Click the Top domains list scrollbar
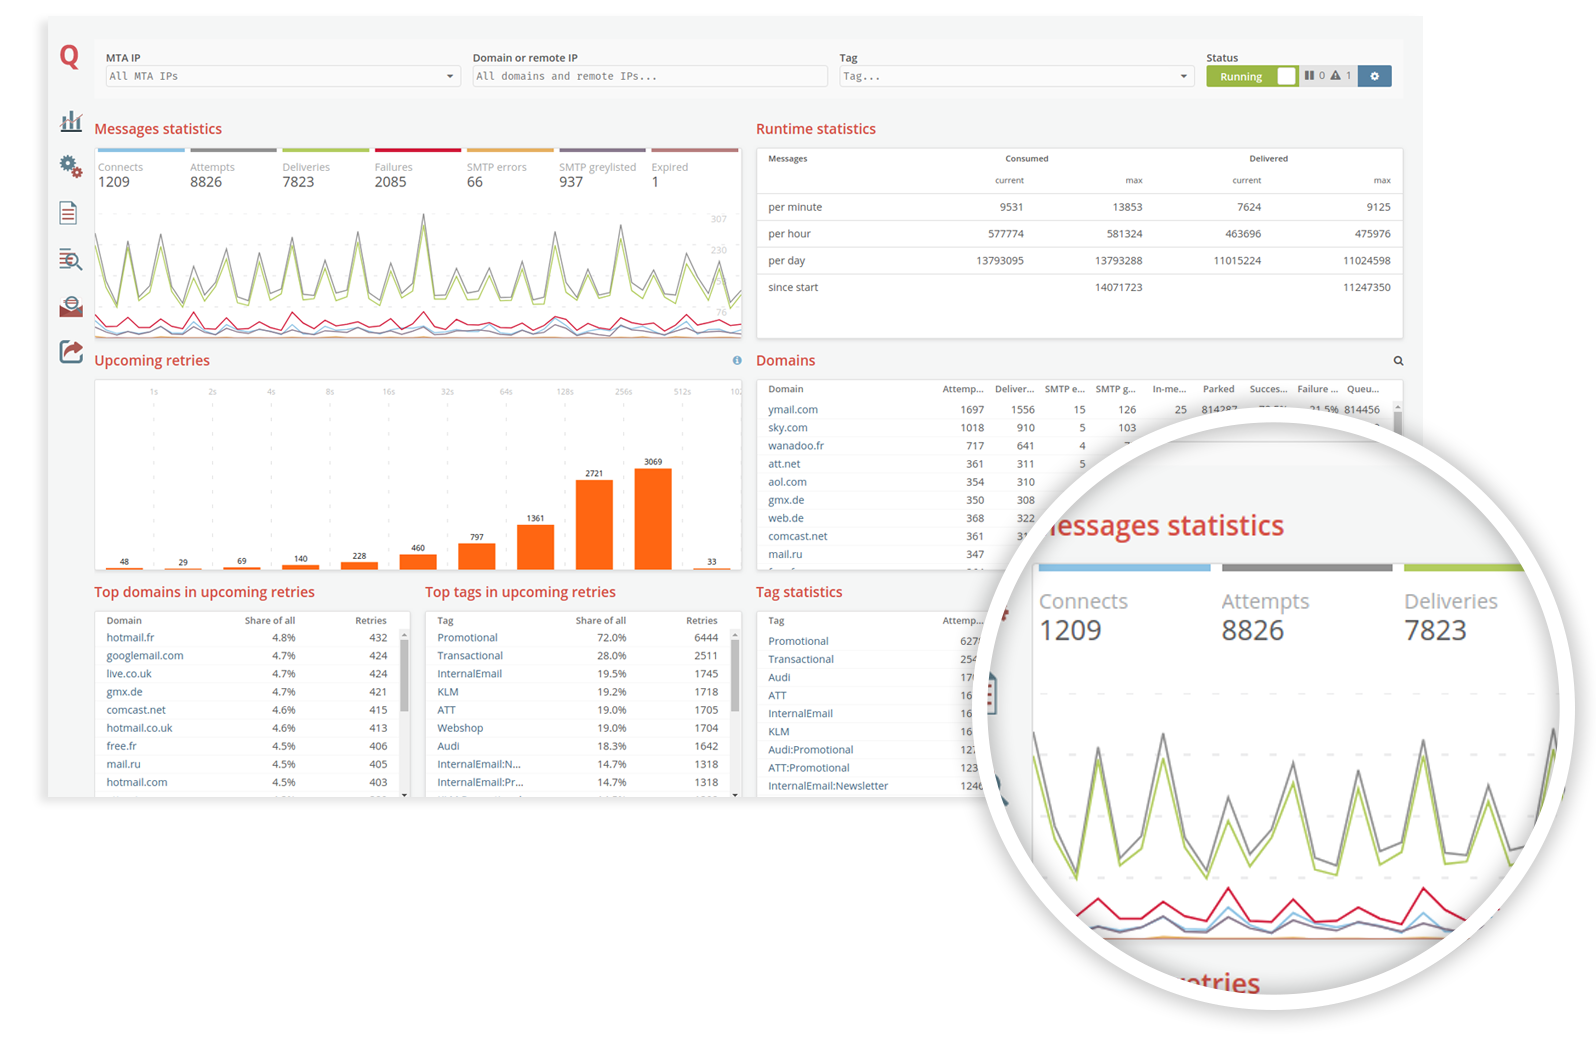The image size is (1596, 1042). pos(404,675)
